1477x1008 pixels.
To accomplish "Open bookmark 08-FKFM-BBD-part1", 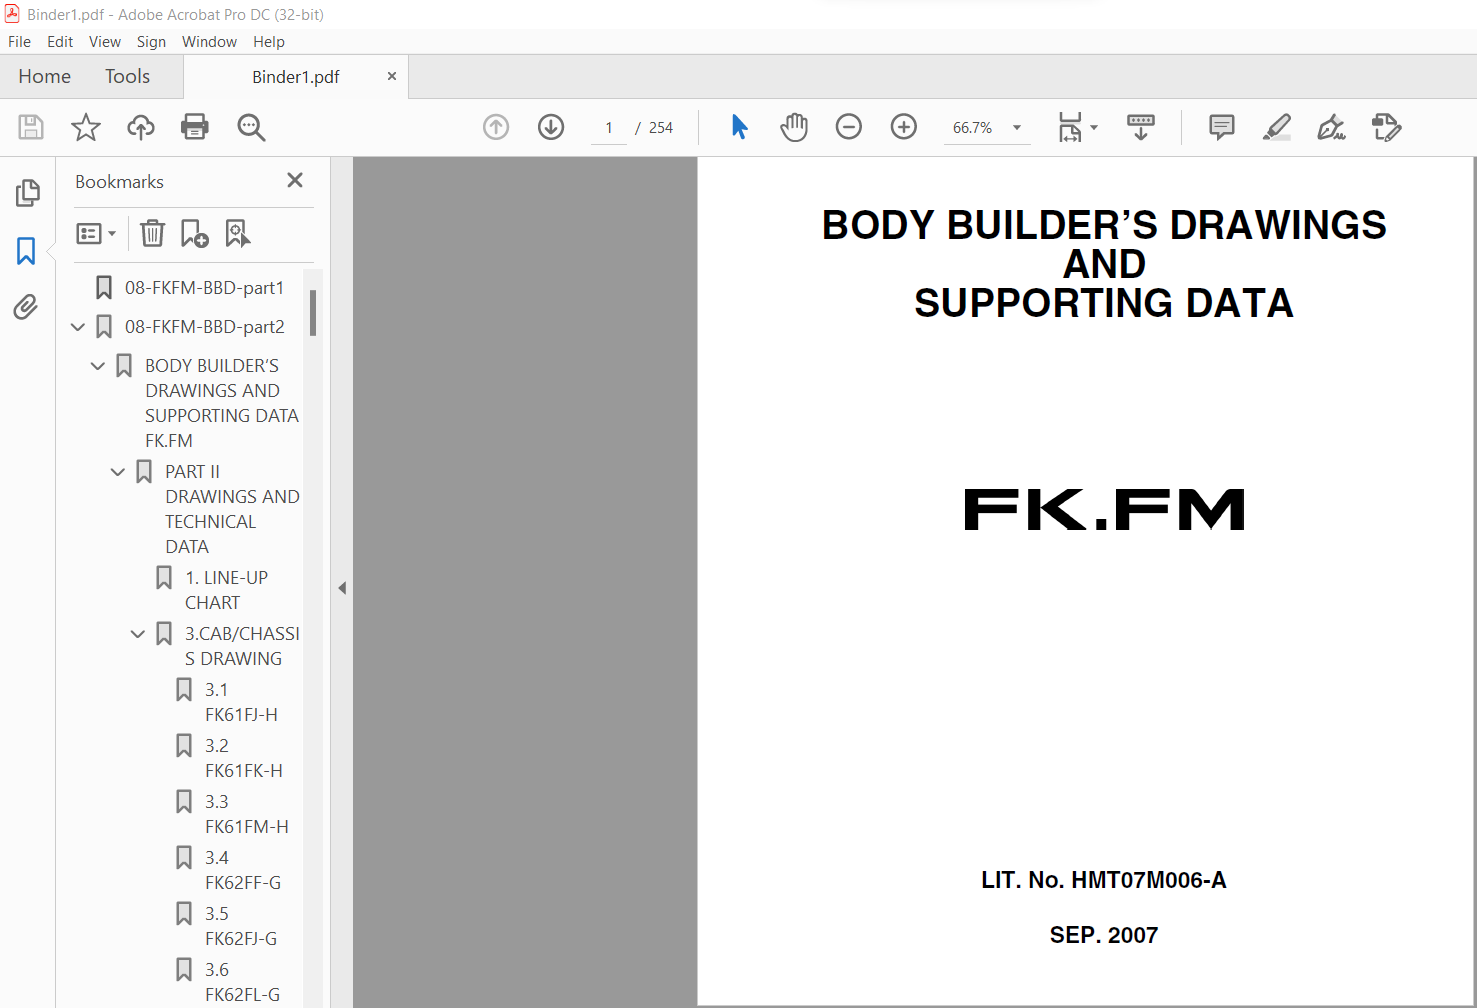I will (x=204, y=288).
